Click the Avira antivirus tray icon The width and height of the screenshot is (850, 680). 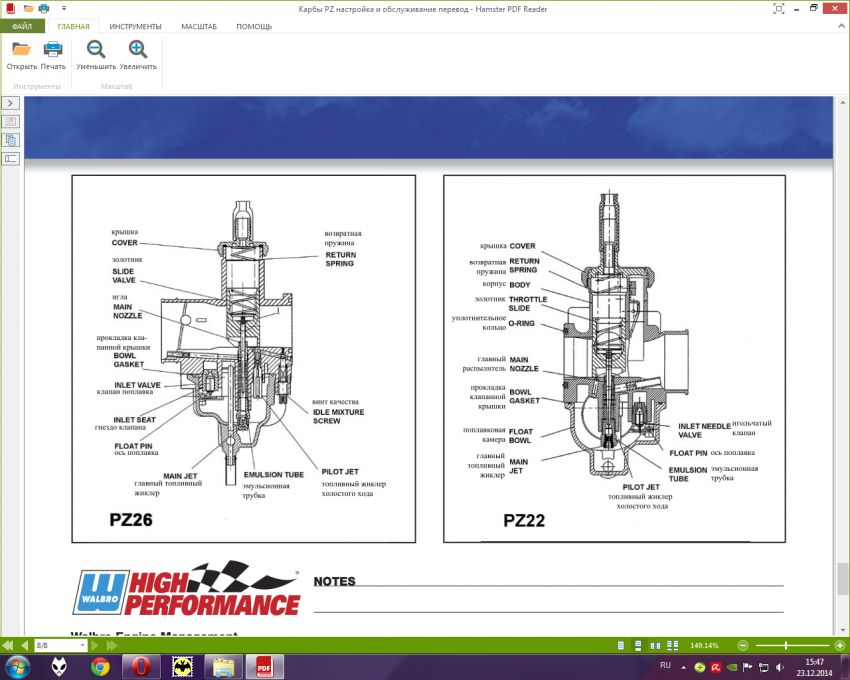[716, 667]
